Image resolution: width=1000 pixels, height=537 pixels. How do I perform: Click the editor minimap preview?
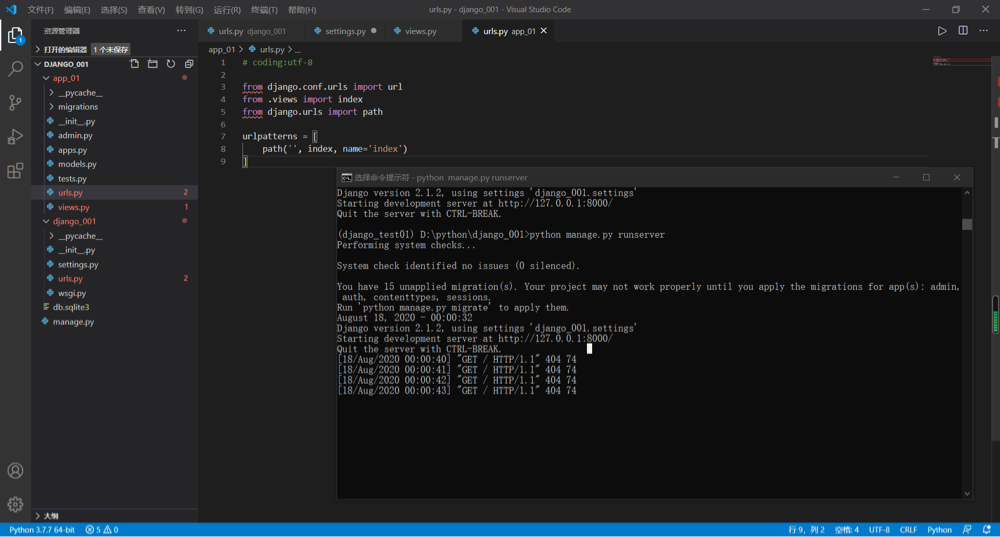click(962, 61)
